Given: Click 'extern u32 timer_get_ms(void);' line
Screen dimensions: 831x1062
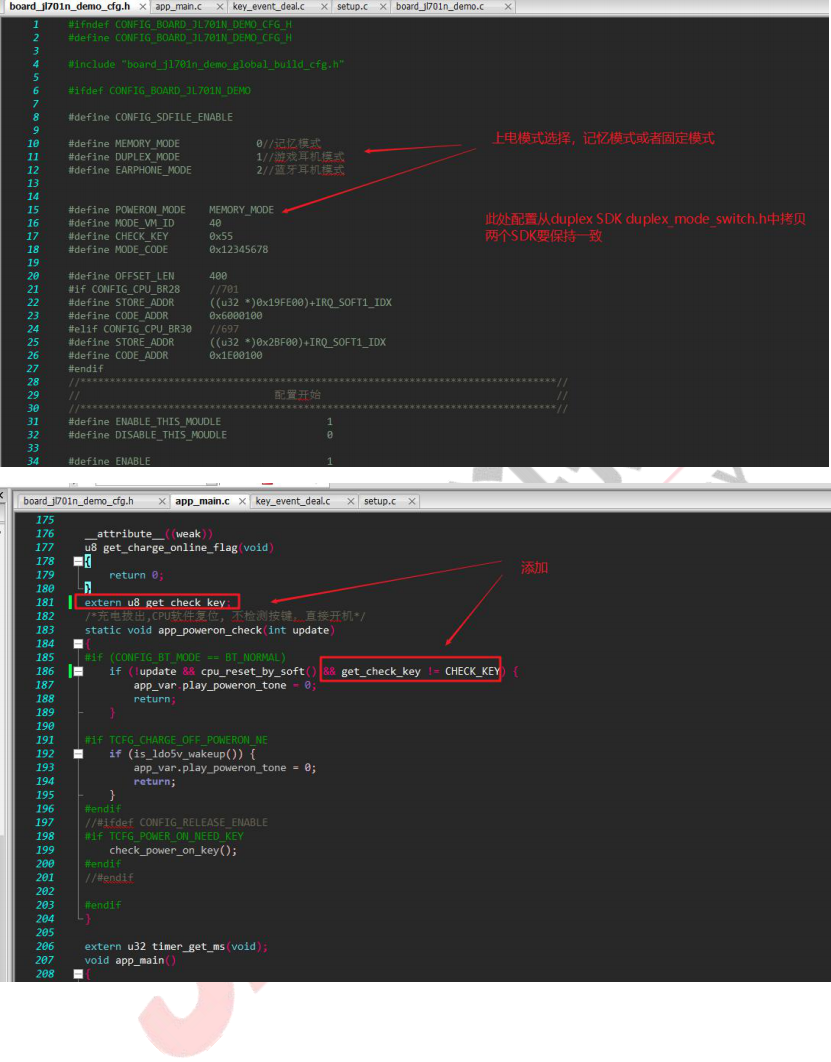Looking at the screenshot, I should click(x=176, y=946).
